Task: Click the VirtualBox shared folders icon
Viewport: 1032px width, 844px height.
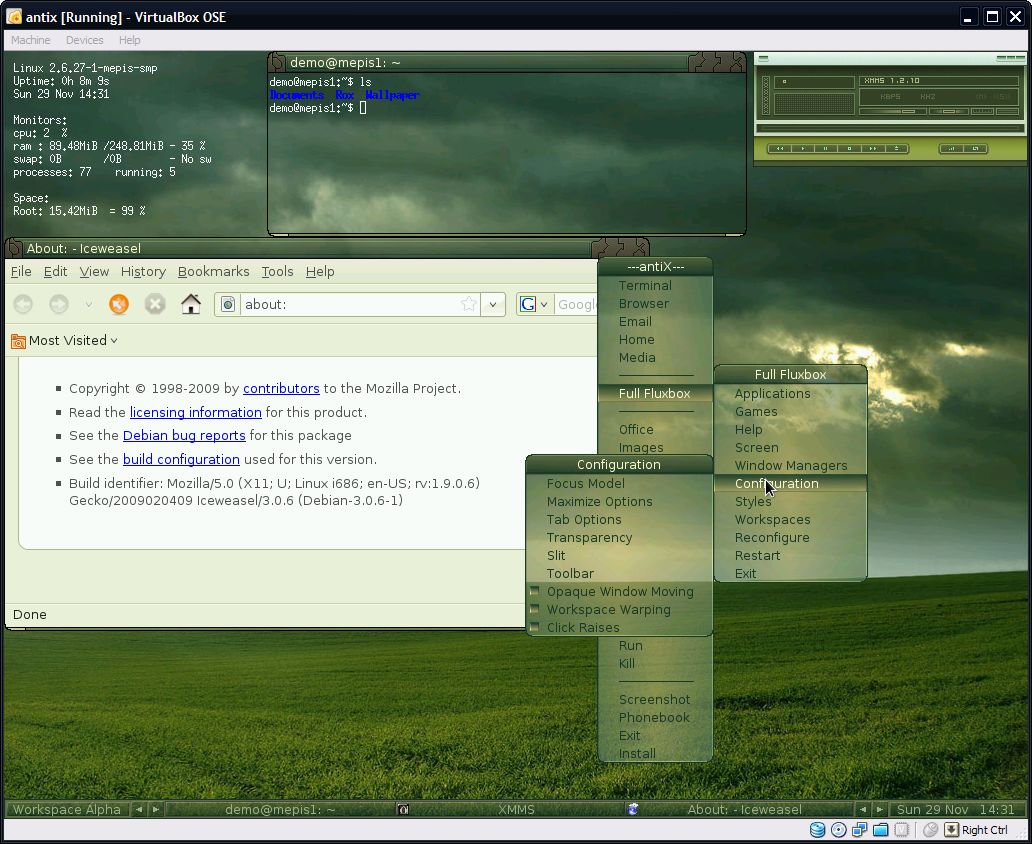Action: point(881,830)
